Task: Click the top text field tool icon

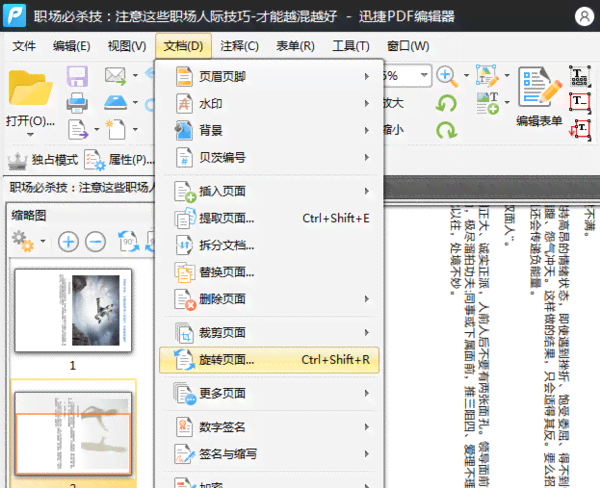Action: 580,76
